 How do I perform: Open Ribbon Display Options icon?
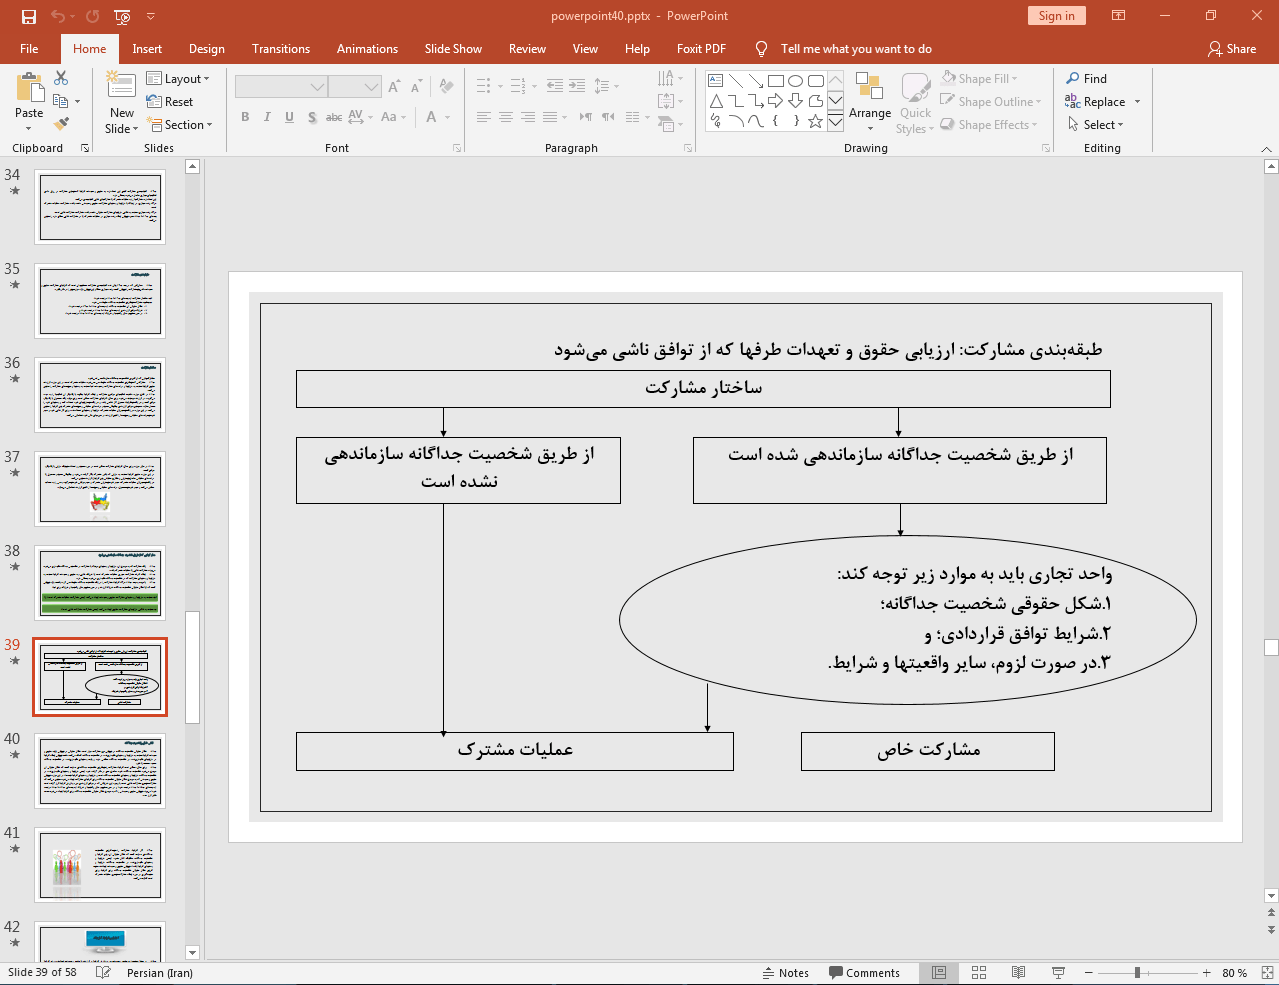1119,16
